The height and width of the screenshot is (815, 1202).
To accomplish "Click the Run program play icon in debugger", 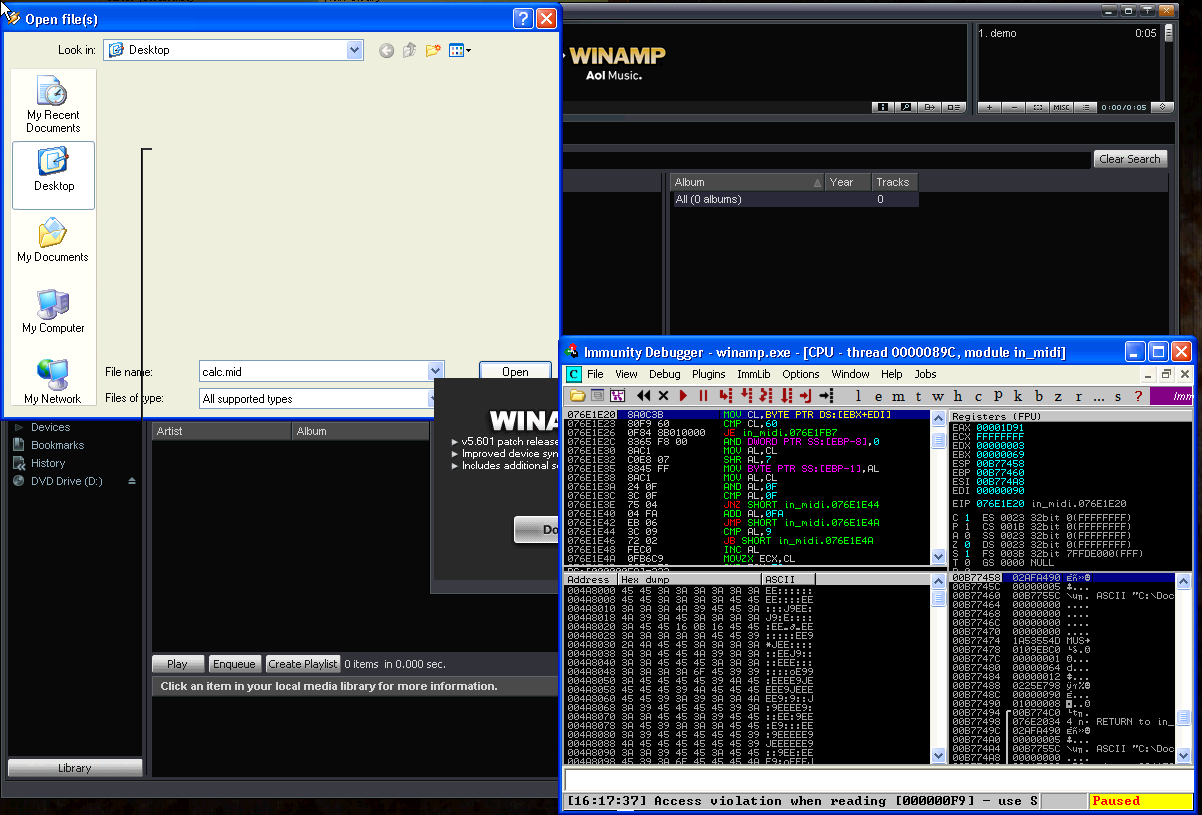I will pyautogui.click(x=683, y=396).
